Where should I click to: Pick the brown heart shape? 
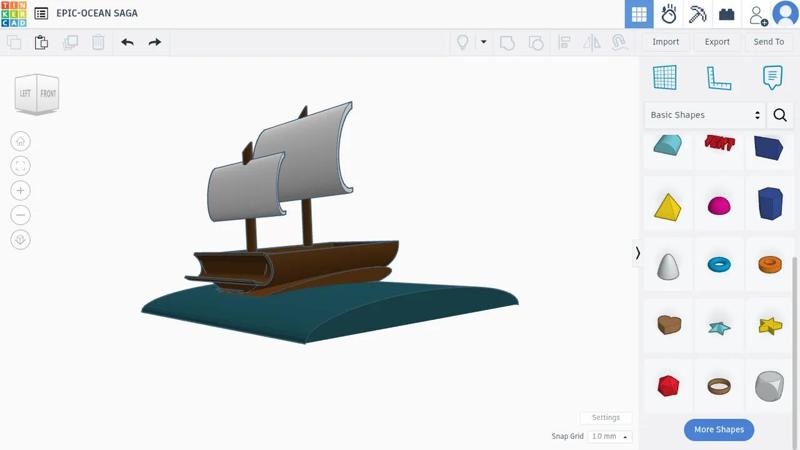[x=669, y=324]
